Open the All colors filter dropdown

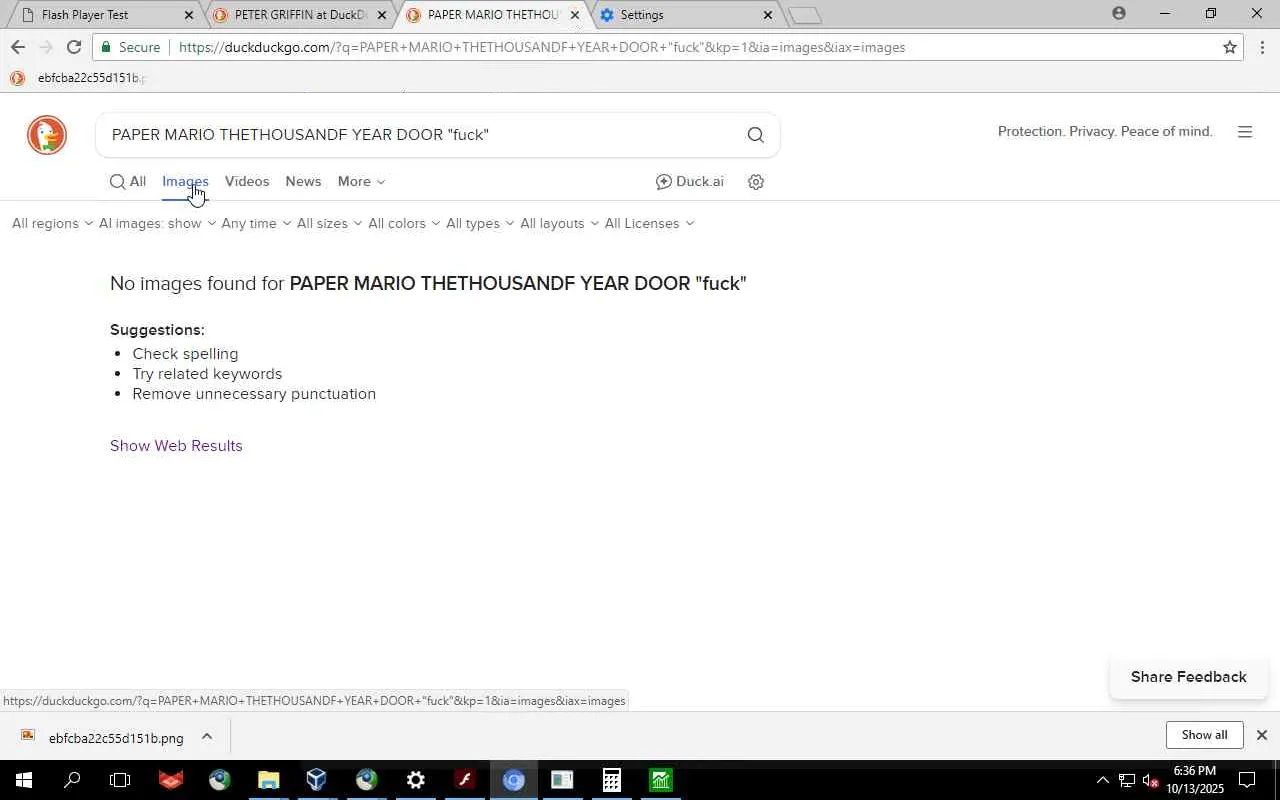pyautogui.click(x=404, y=224)
